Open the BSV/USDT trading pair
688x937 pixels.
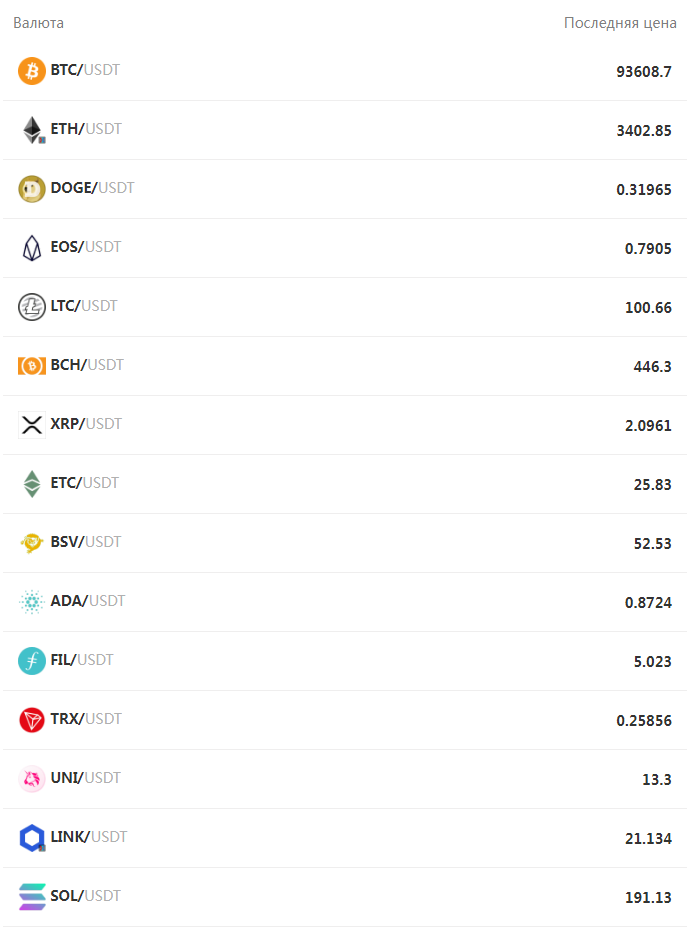click(85, 542)
